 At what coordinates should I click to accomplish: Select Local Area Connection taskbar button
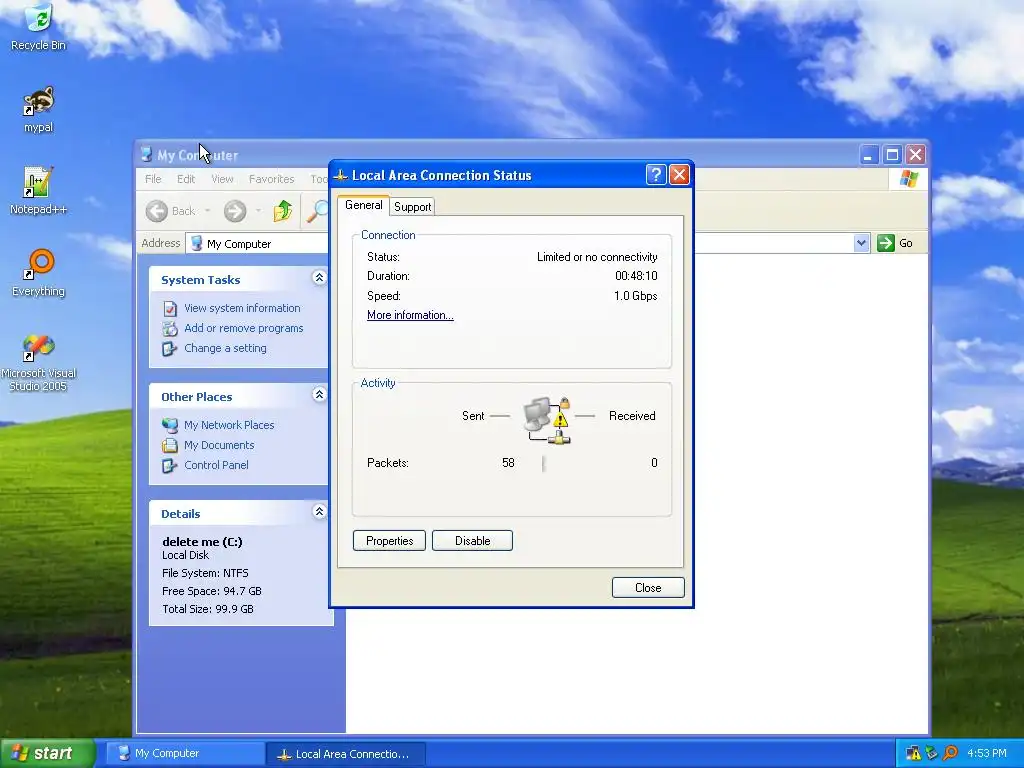tap(346, 754)
